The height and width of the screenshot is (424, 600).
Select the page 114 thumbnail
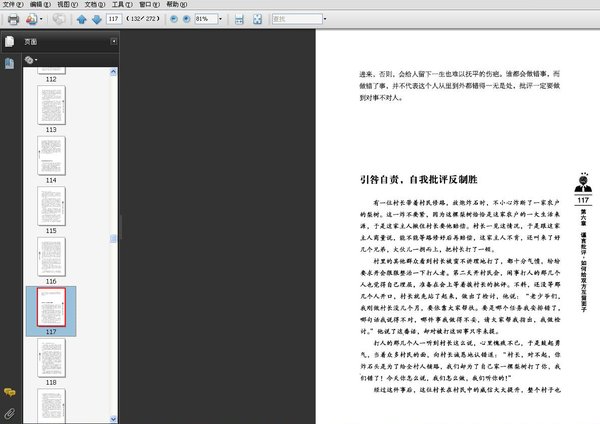point(51,155)
